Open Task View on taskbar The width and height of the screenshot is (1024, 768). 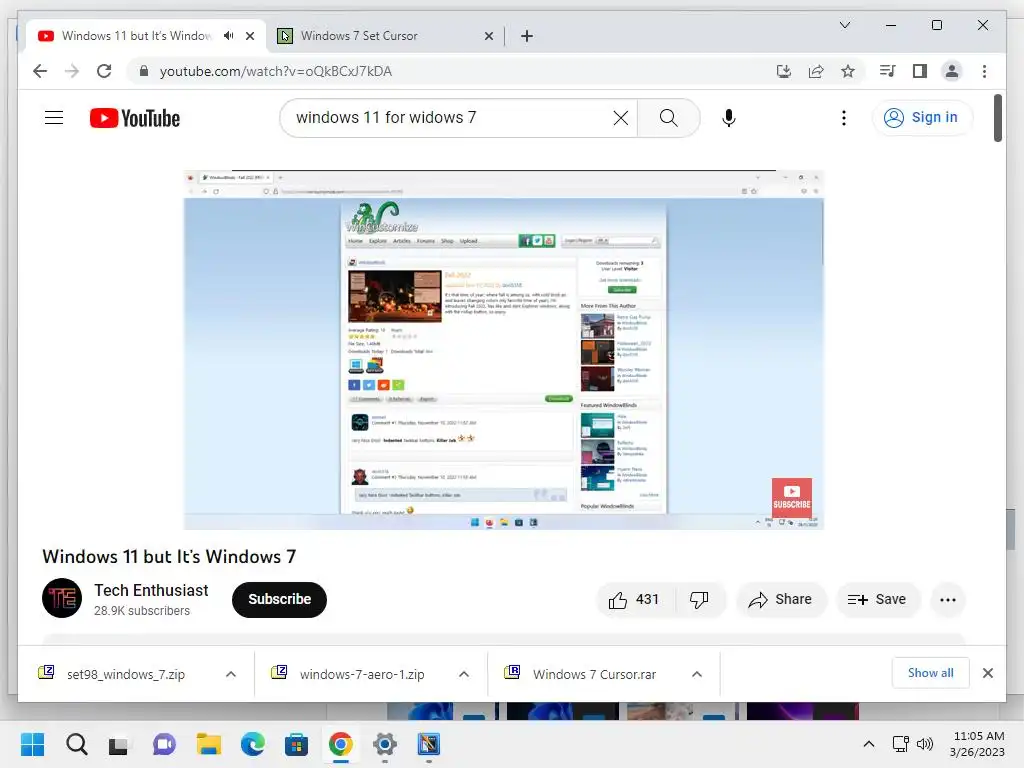(x=120, y=744)
